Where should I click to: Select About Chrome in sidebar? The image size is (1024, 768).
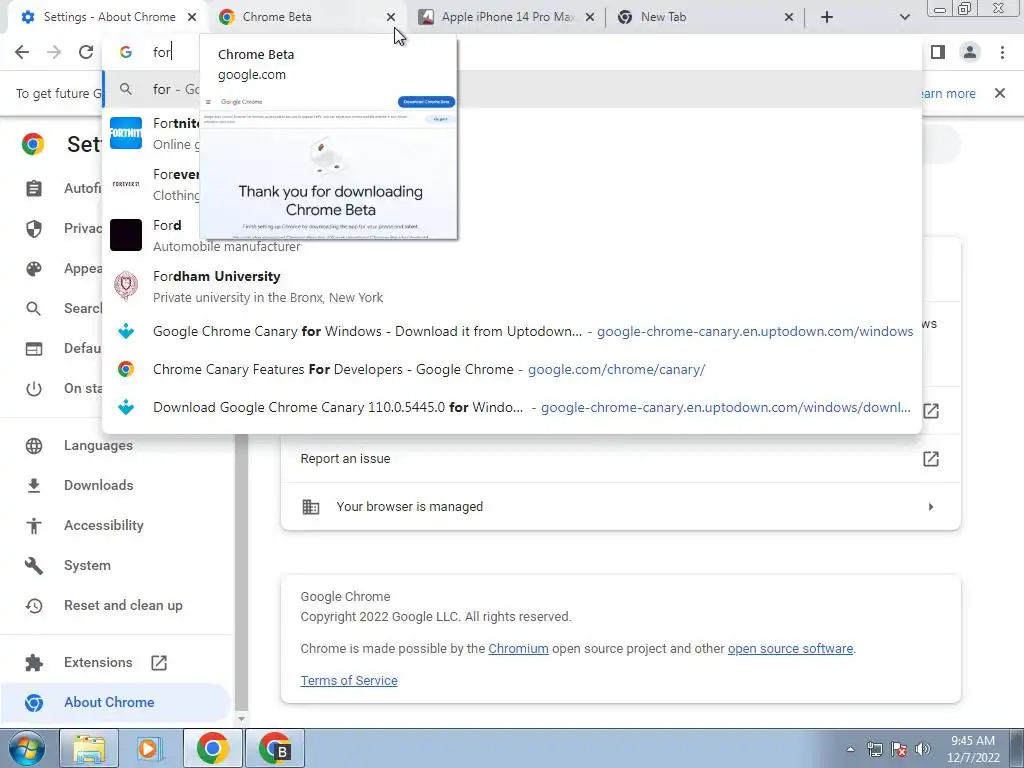coord(116,702)
